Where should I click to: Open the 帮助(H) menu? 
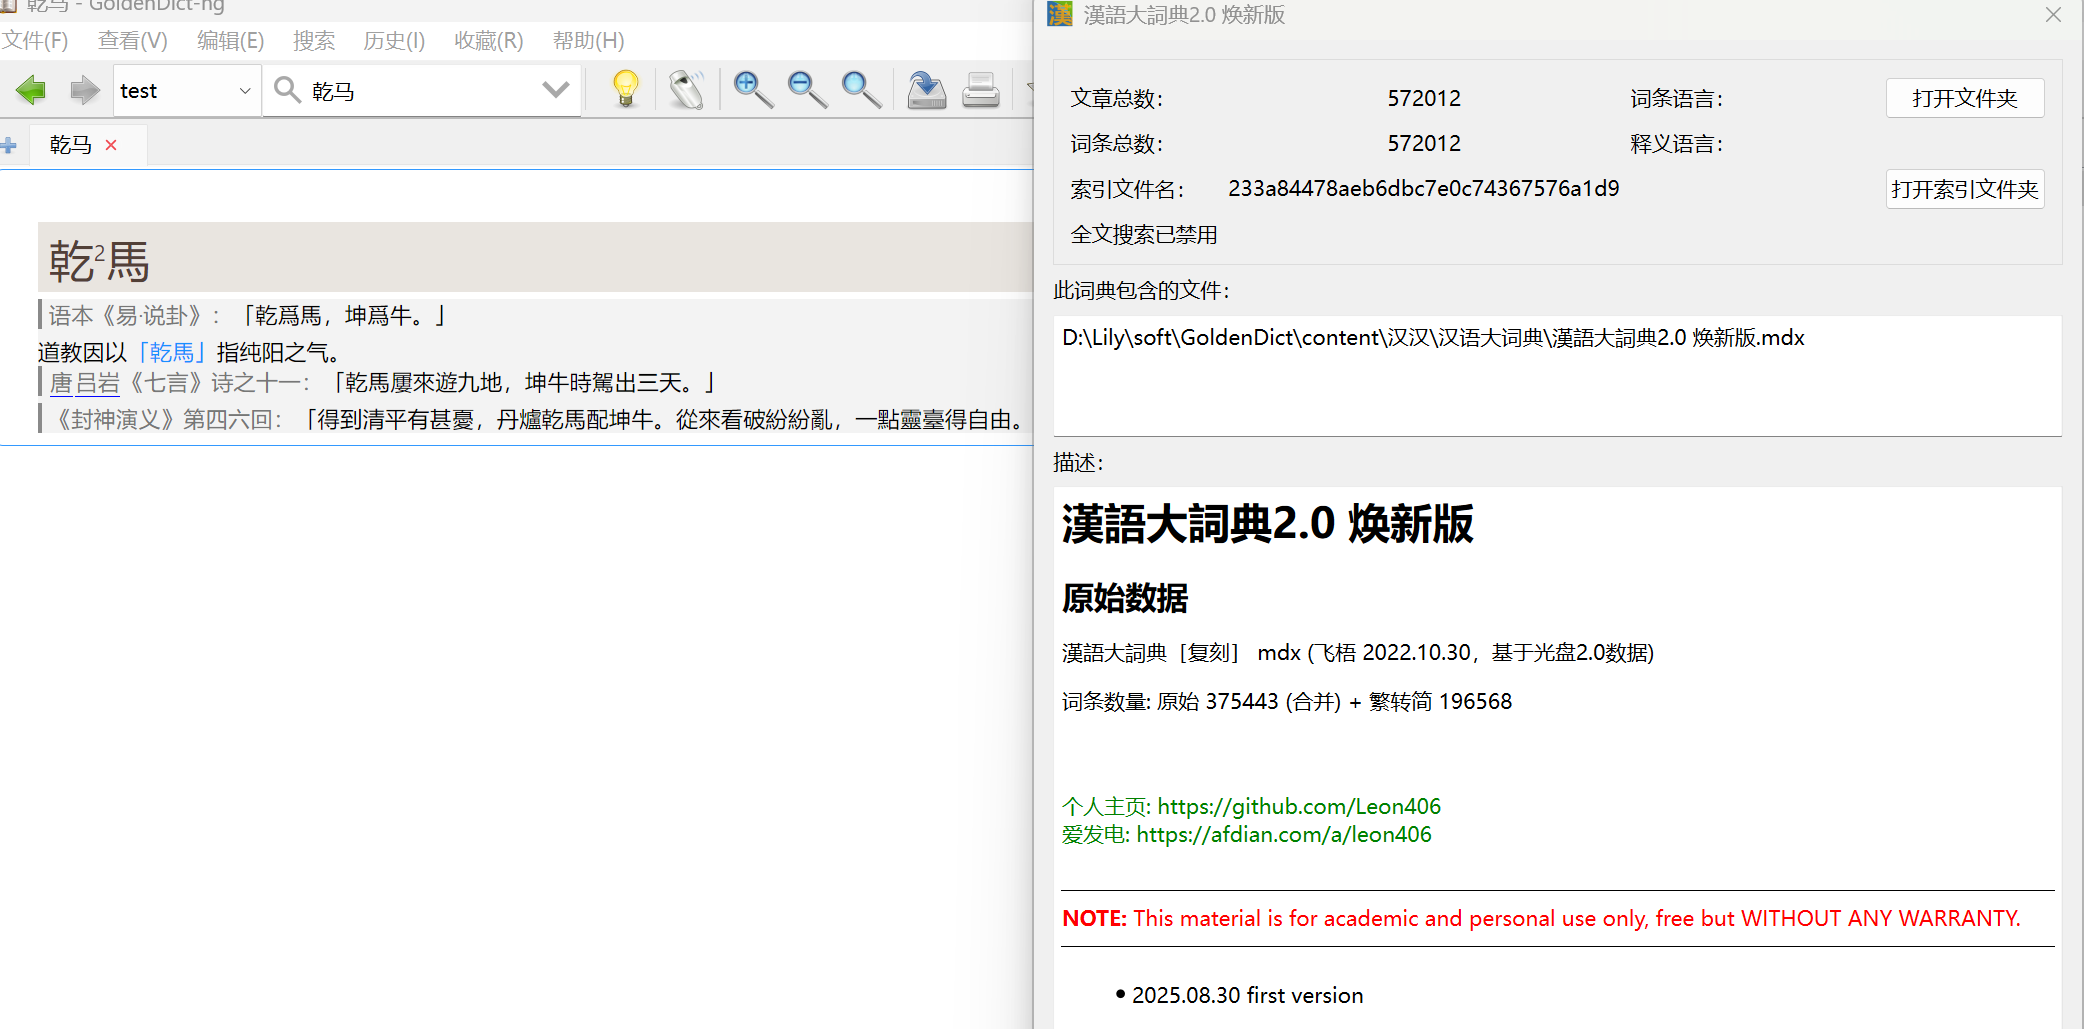click(589, 41)
